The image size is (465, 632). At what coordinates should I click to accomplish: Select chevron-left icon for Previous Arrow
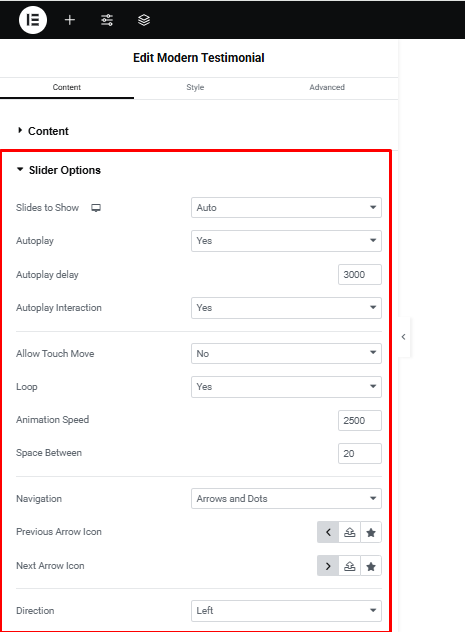(x=328, y=532)
